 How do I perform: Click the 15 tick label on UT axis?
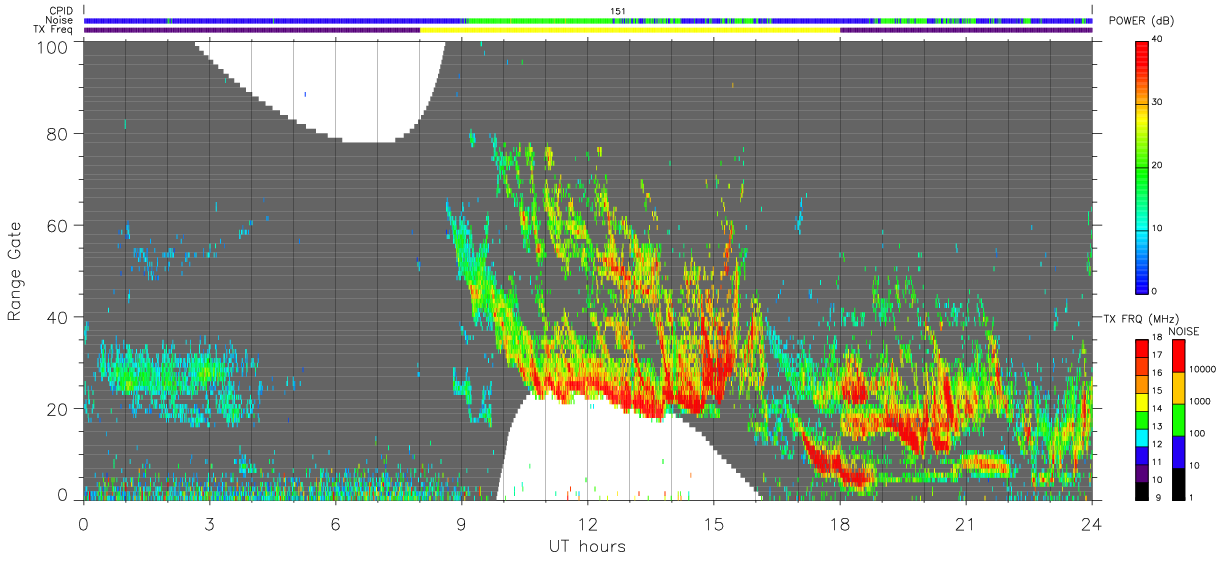713,523
